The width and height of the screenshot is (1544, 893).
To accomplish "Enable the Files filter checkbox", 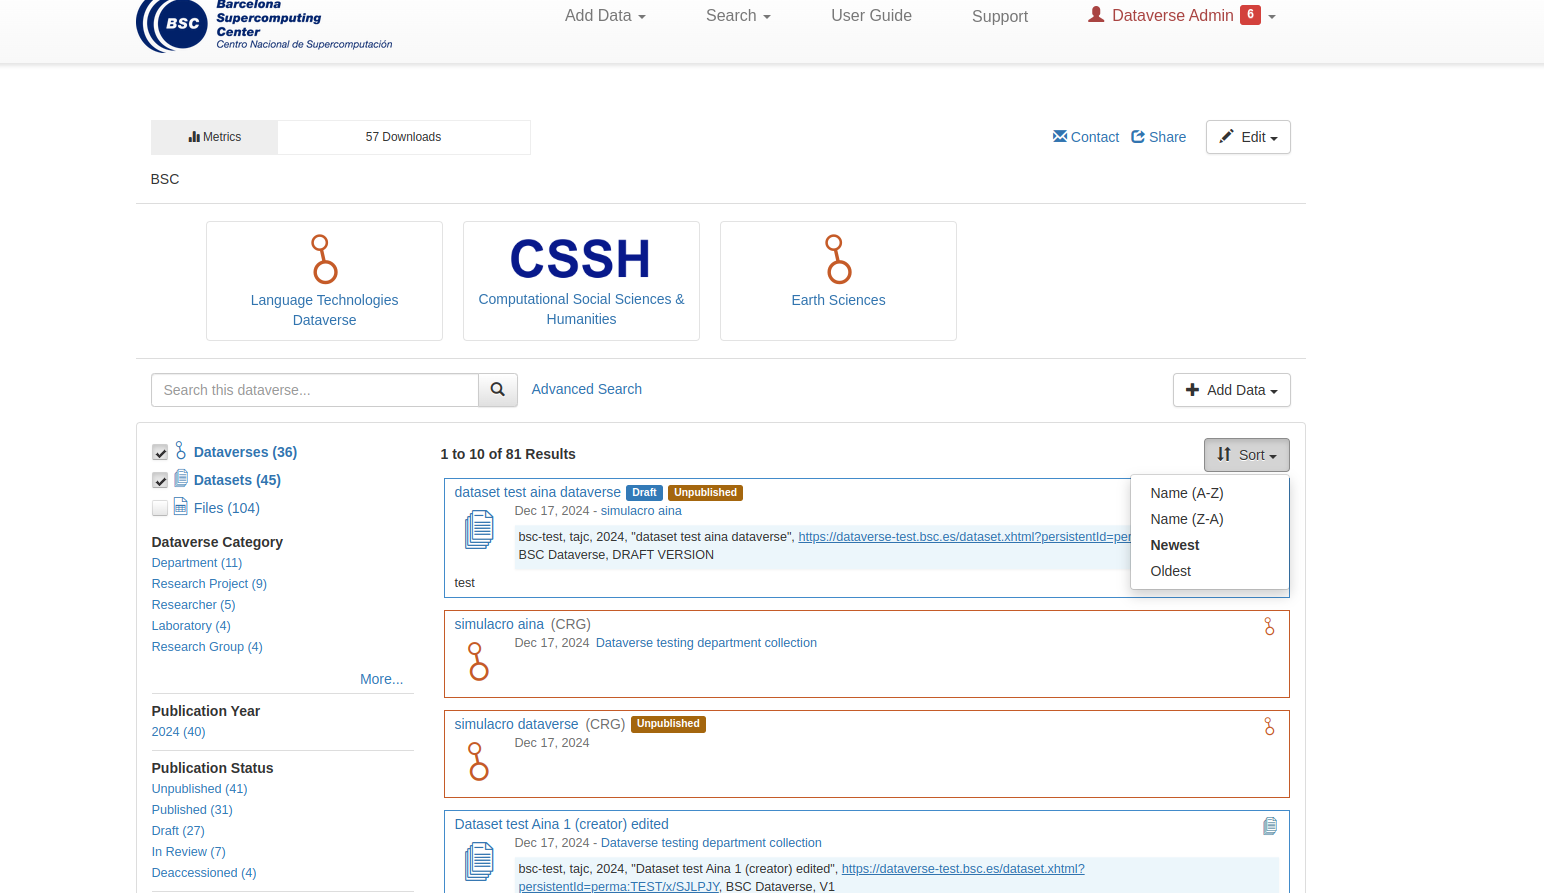I will pos(160,509).
